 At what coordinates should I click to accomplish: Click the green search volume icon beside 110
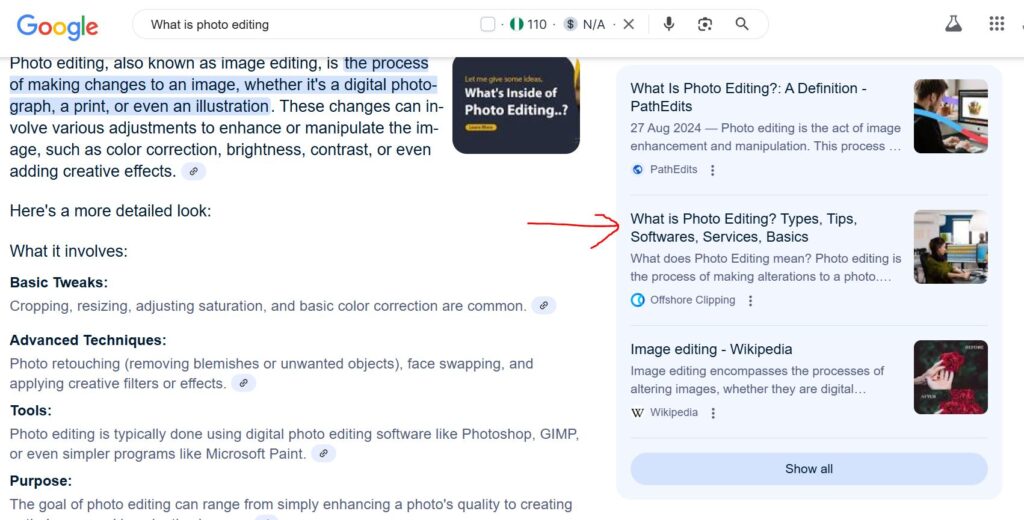pyautogui.click(x=517, y=24)
